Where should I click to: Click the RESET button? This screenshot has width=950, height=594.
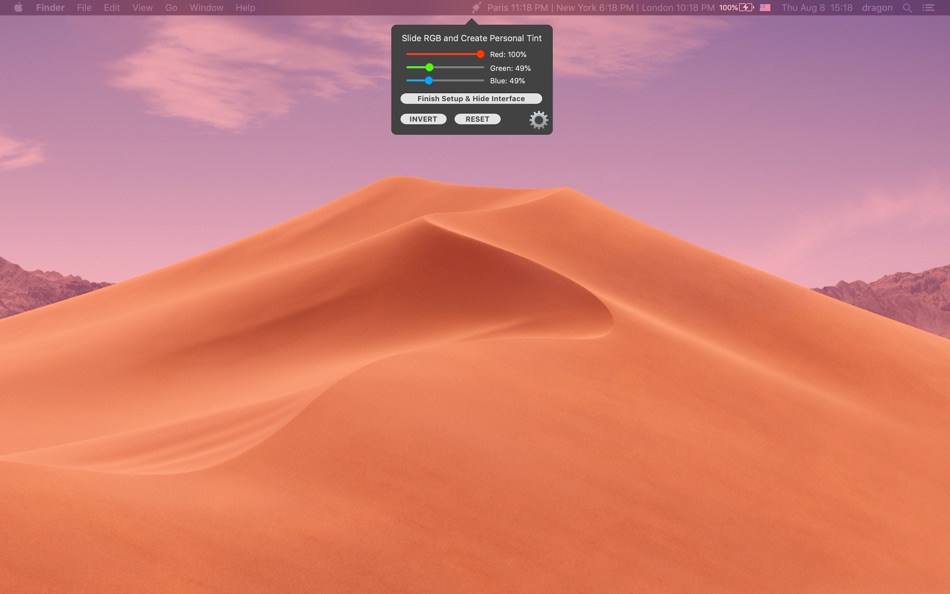(477, 119)
